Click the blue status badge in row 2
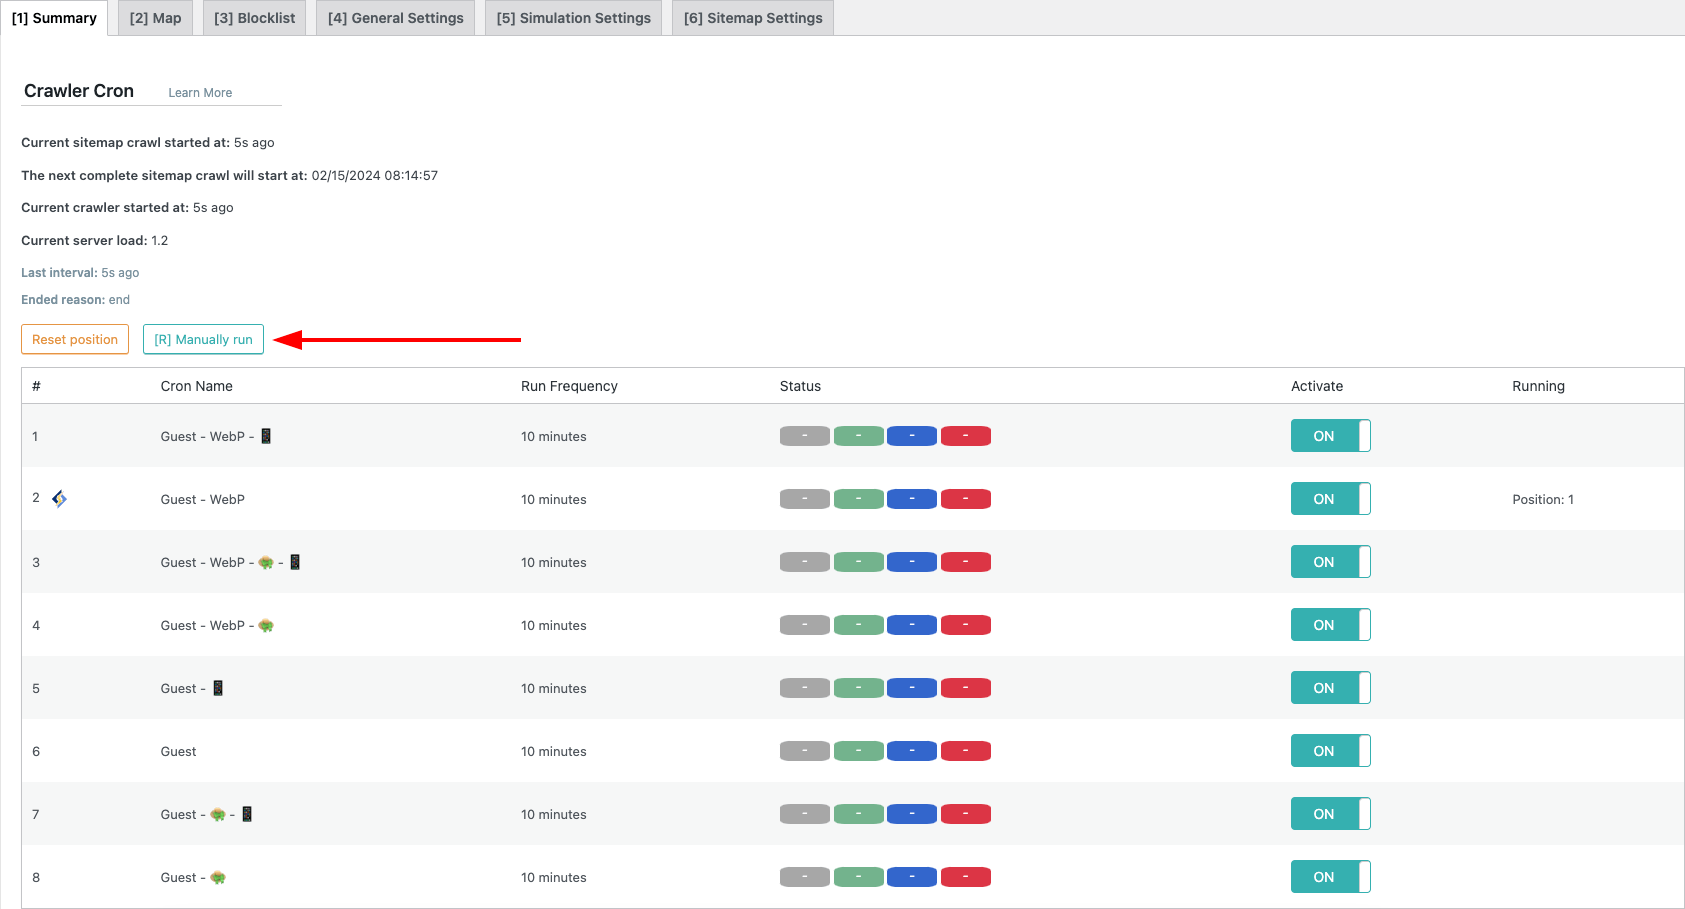The height and width of the screenshot is (909, 1685). (x=911, y=499)
